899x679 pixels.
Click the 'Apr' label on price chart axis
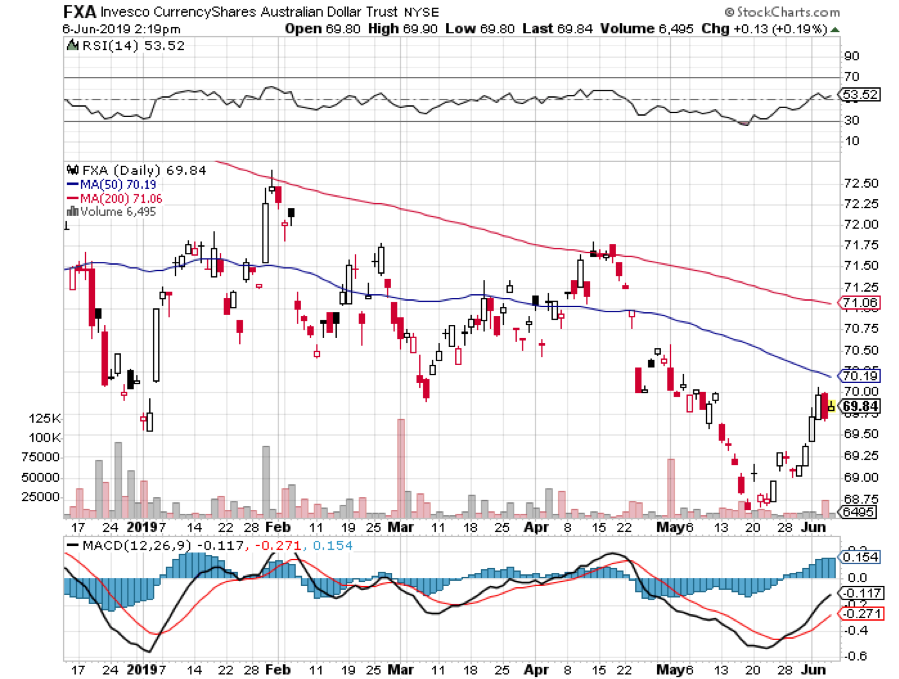tap(536, 527)
